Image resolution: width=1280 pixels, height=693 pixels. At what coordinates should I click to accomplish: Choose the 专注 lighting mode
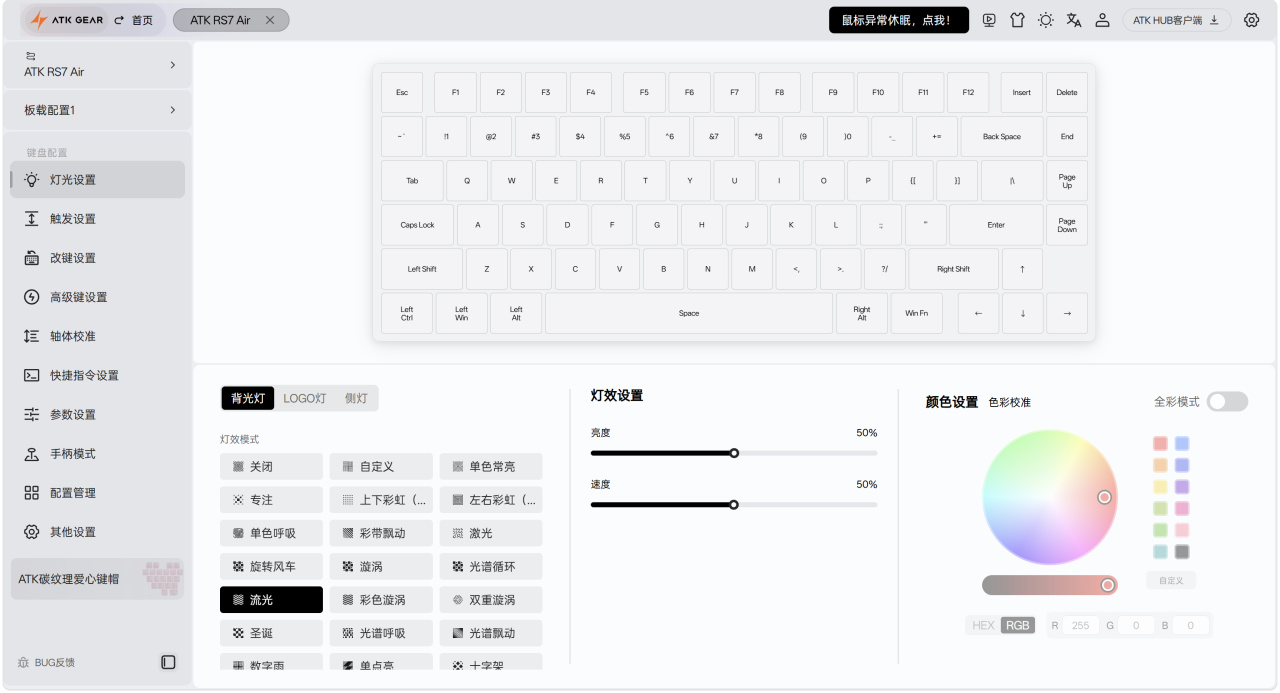[x=271, y=500]
